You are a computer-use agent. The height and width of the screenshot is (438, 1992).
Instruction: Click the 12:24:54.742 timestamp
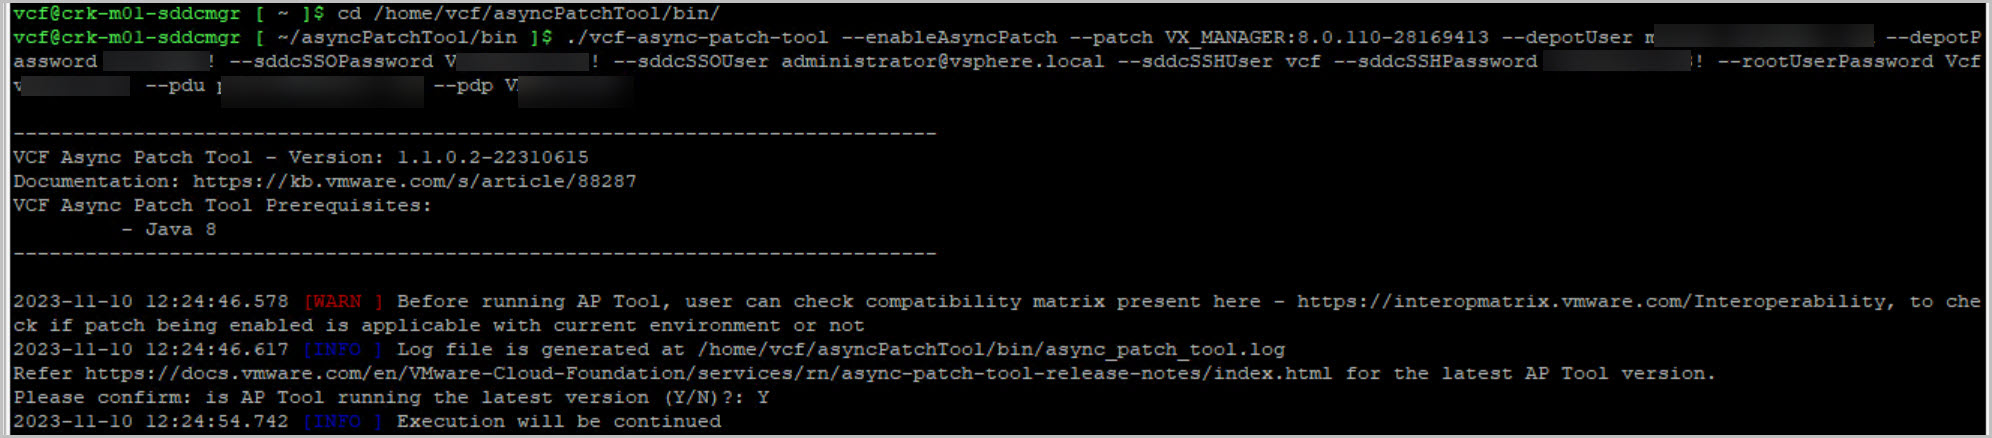216,421
